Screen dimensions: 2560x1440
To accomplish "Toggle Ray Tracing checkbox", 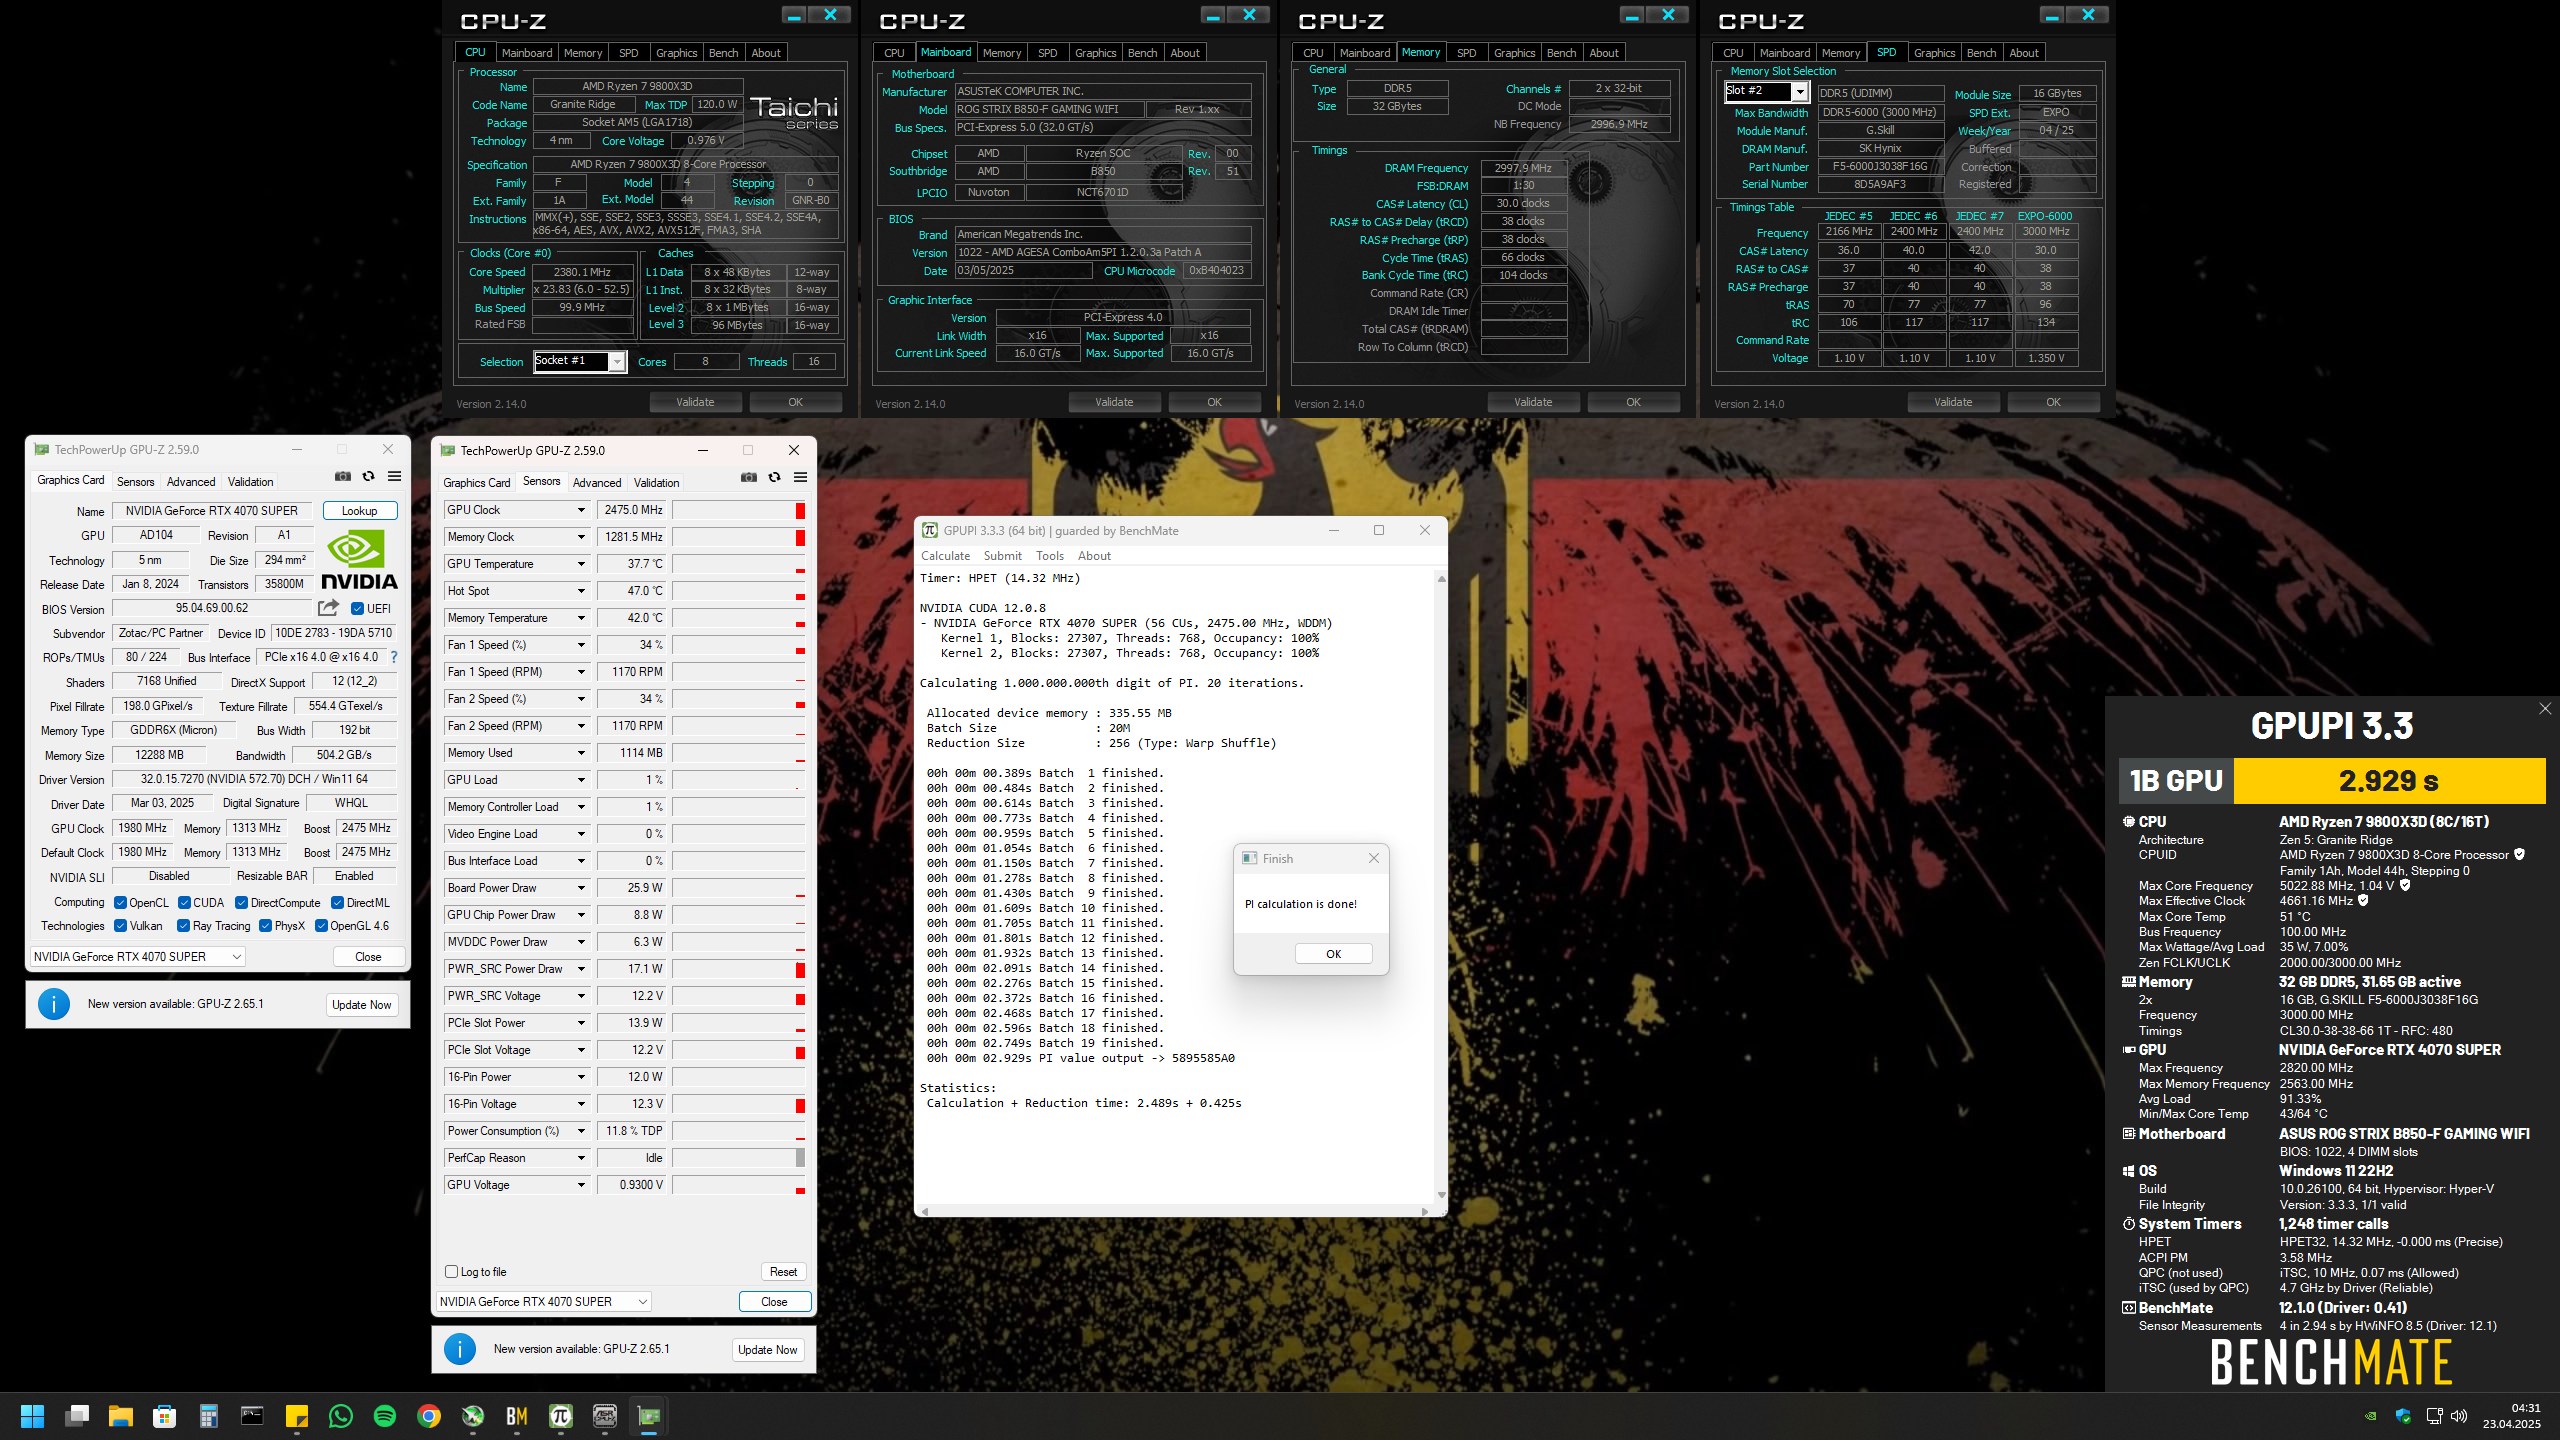I will pos(183,926).
